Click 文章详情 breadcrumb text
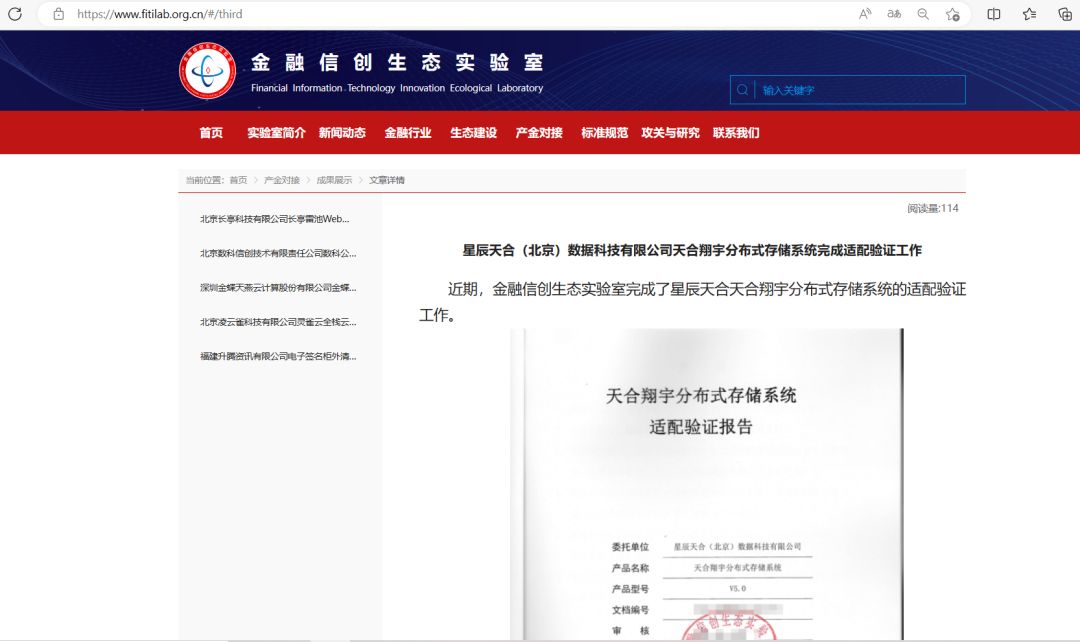 386,180
